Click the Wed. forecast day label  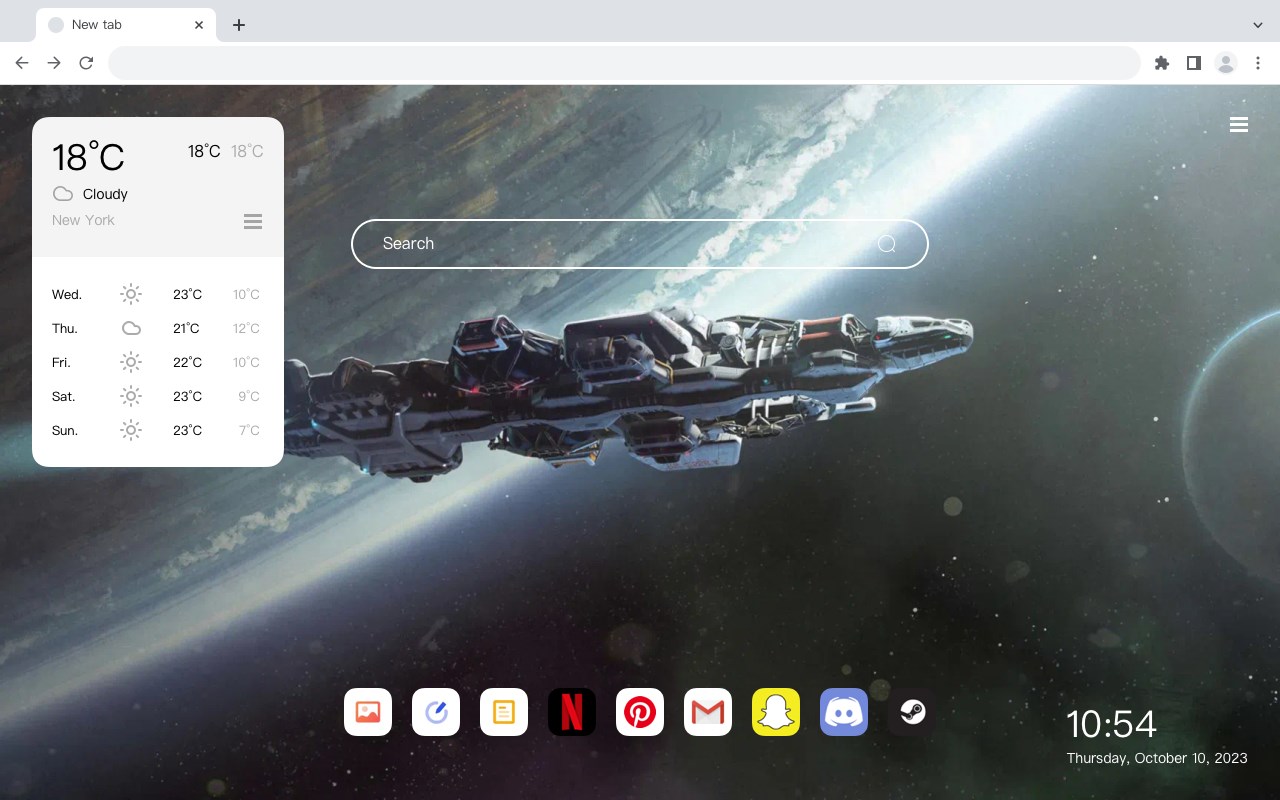67,294
